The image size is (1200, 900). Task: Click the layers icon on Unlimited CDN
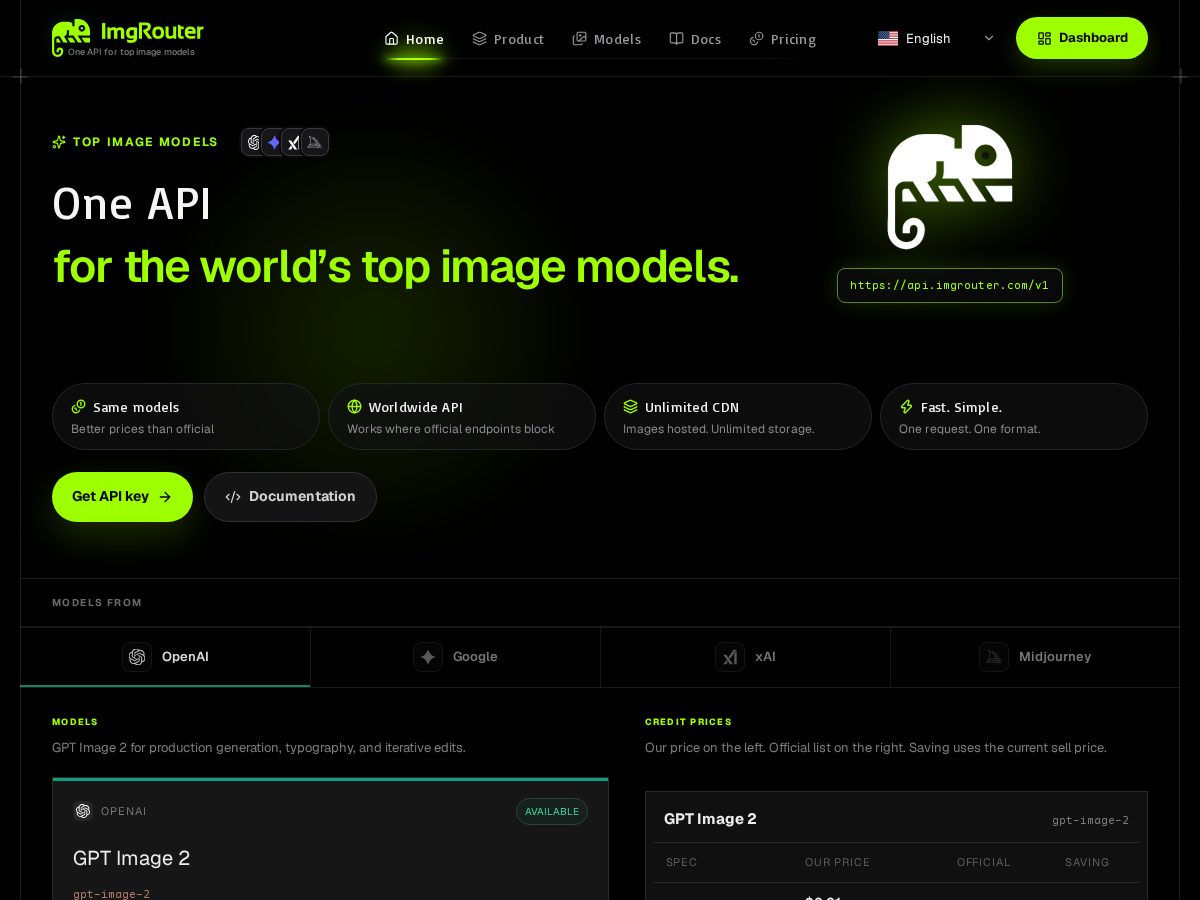(x=630, y=407)
